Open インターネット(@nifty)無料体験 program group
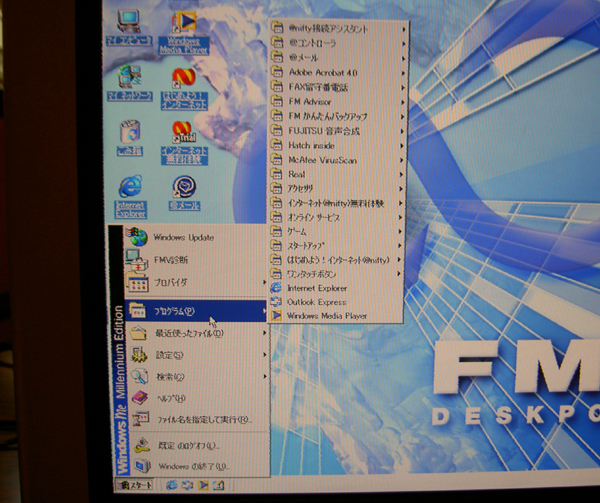This screenshot has height=503, width=600. pyautogui.click(x=336, y=203)
